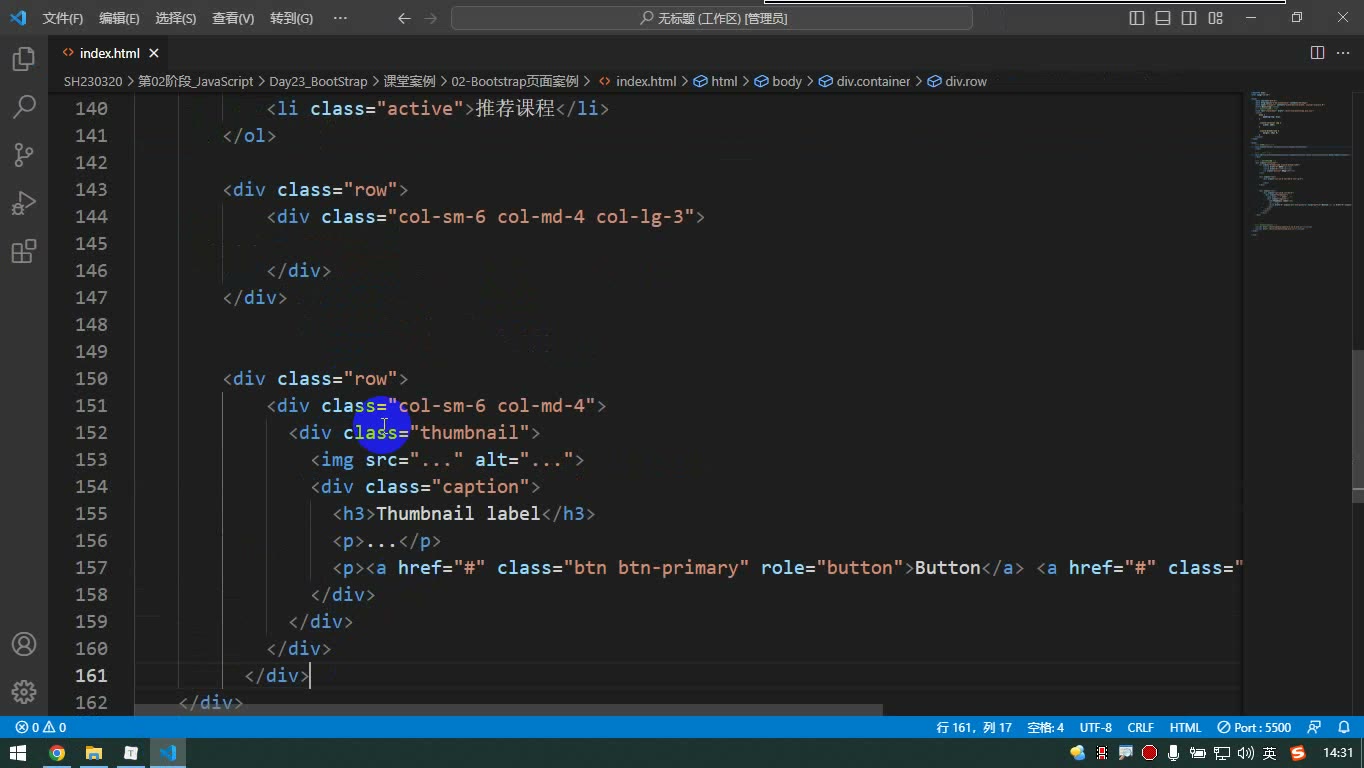Open the Day23_BootStrap breadcrumb folder
1364x768 pixels.
pyautogui.click(x=318, y=81)
